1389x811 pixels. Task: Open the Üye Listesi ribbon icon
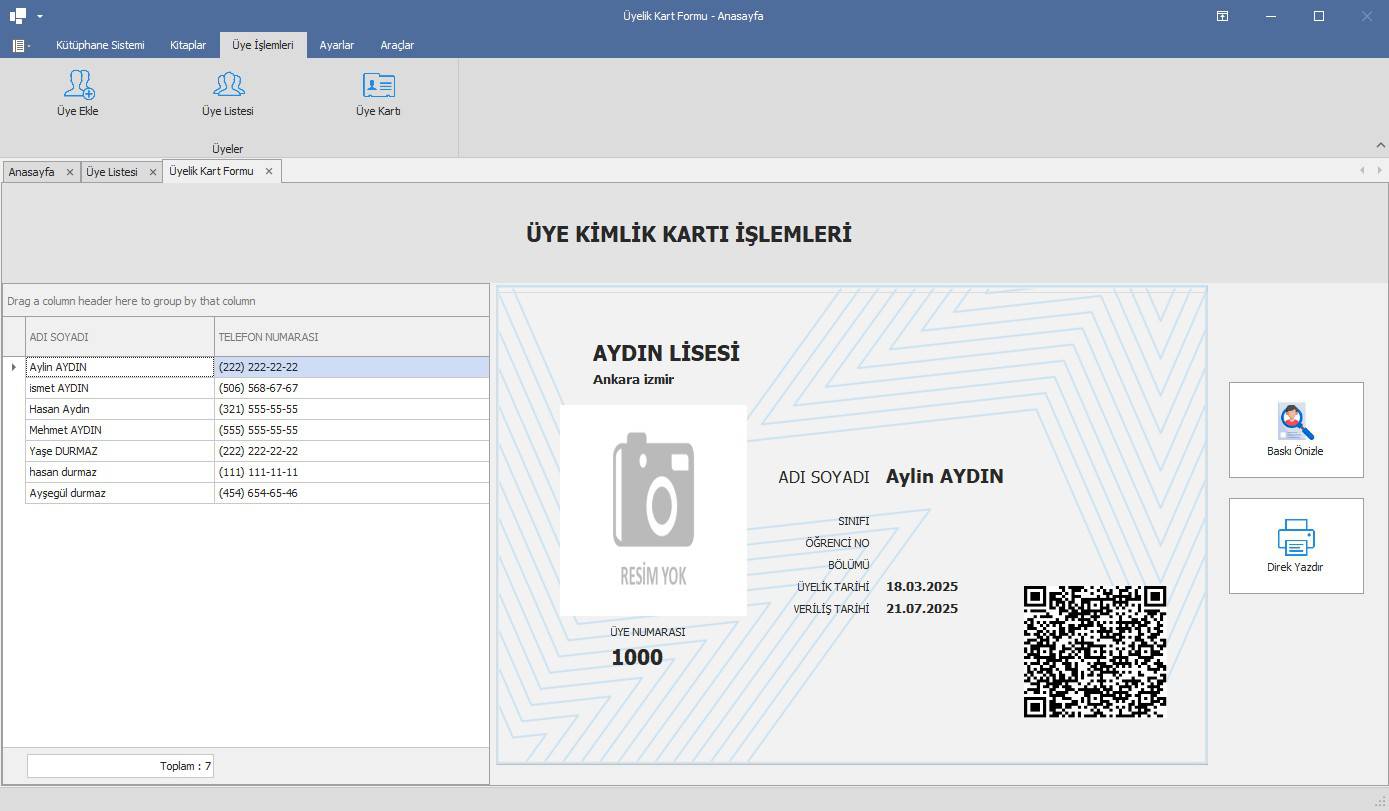pos(228,85)
